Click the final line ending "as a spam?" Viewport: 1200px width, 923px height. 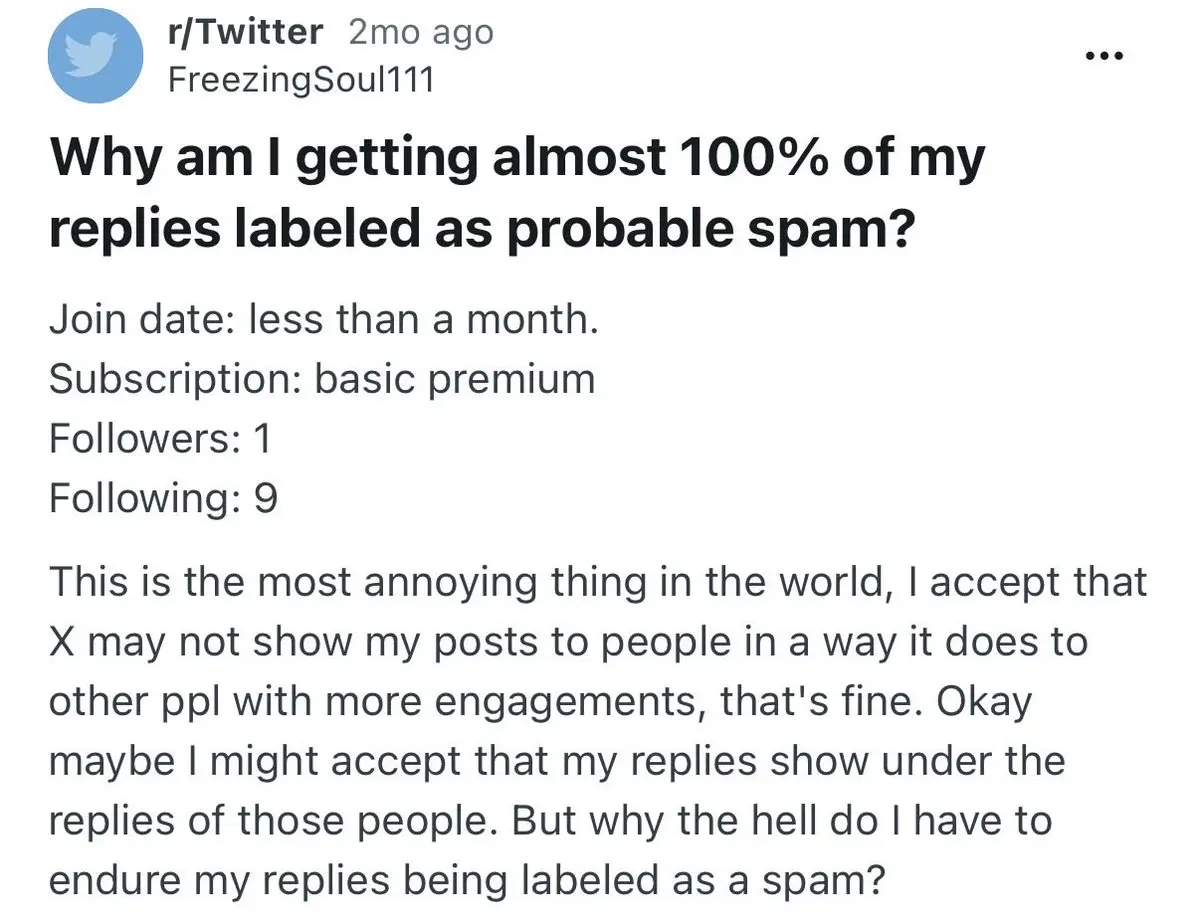467,880
